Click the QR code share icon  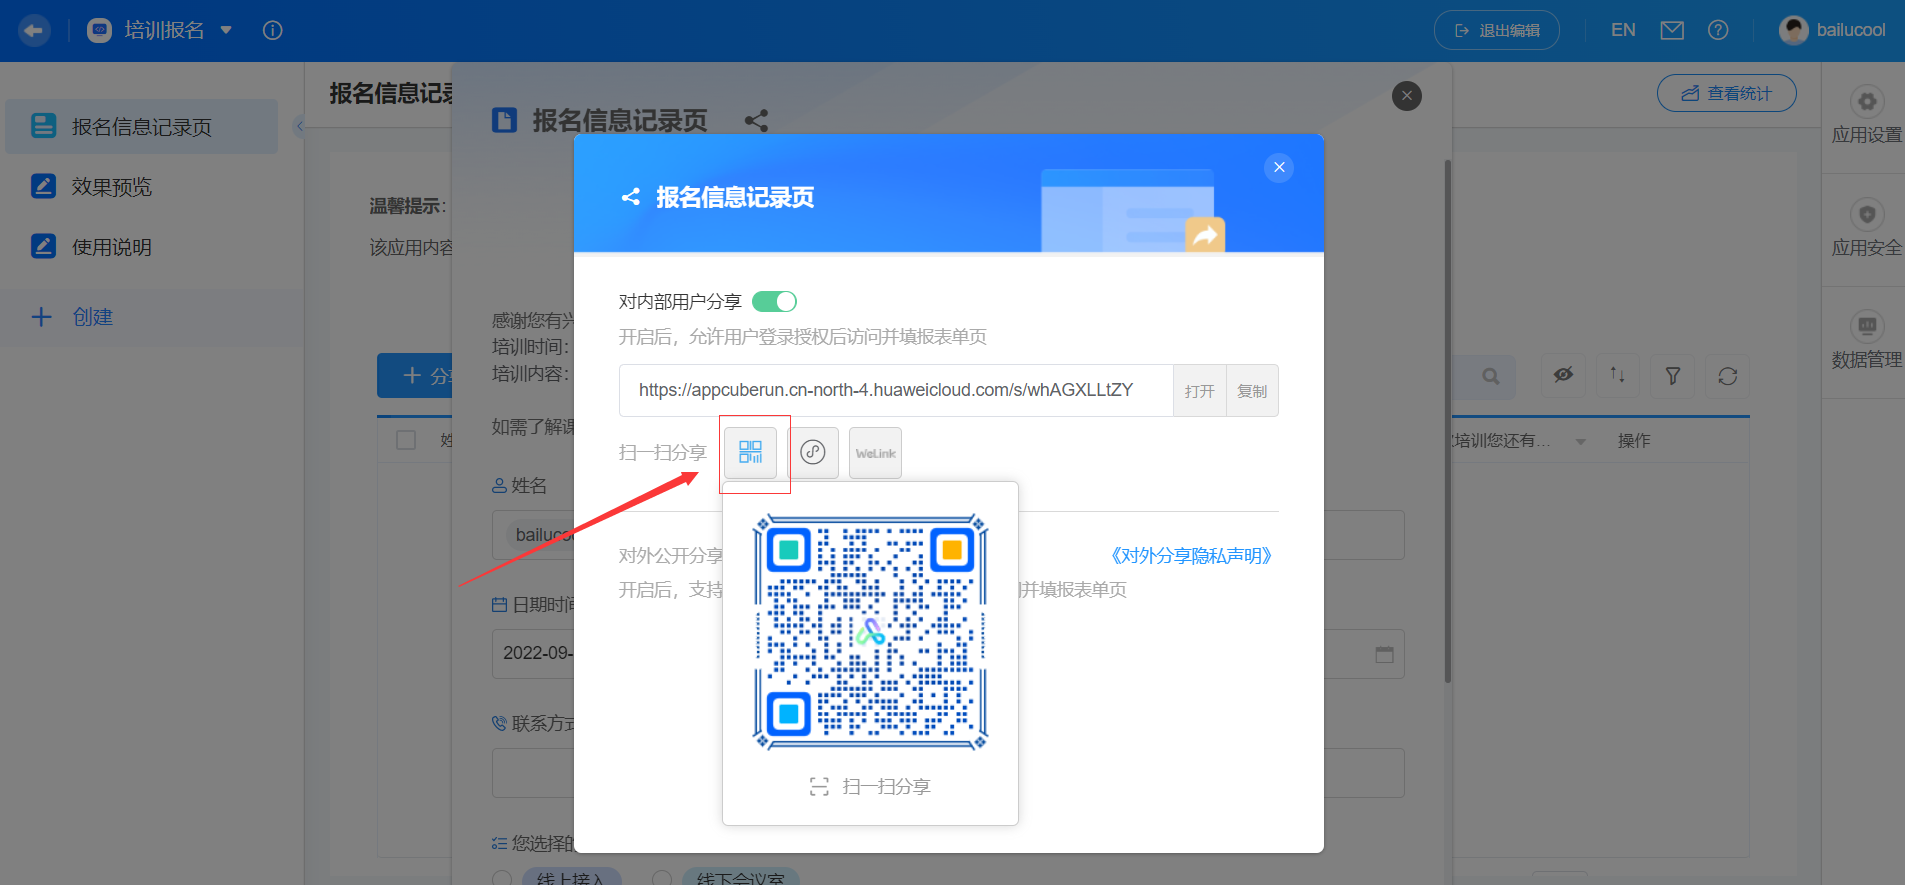750,452
